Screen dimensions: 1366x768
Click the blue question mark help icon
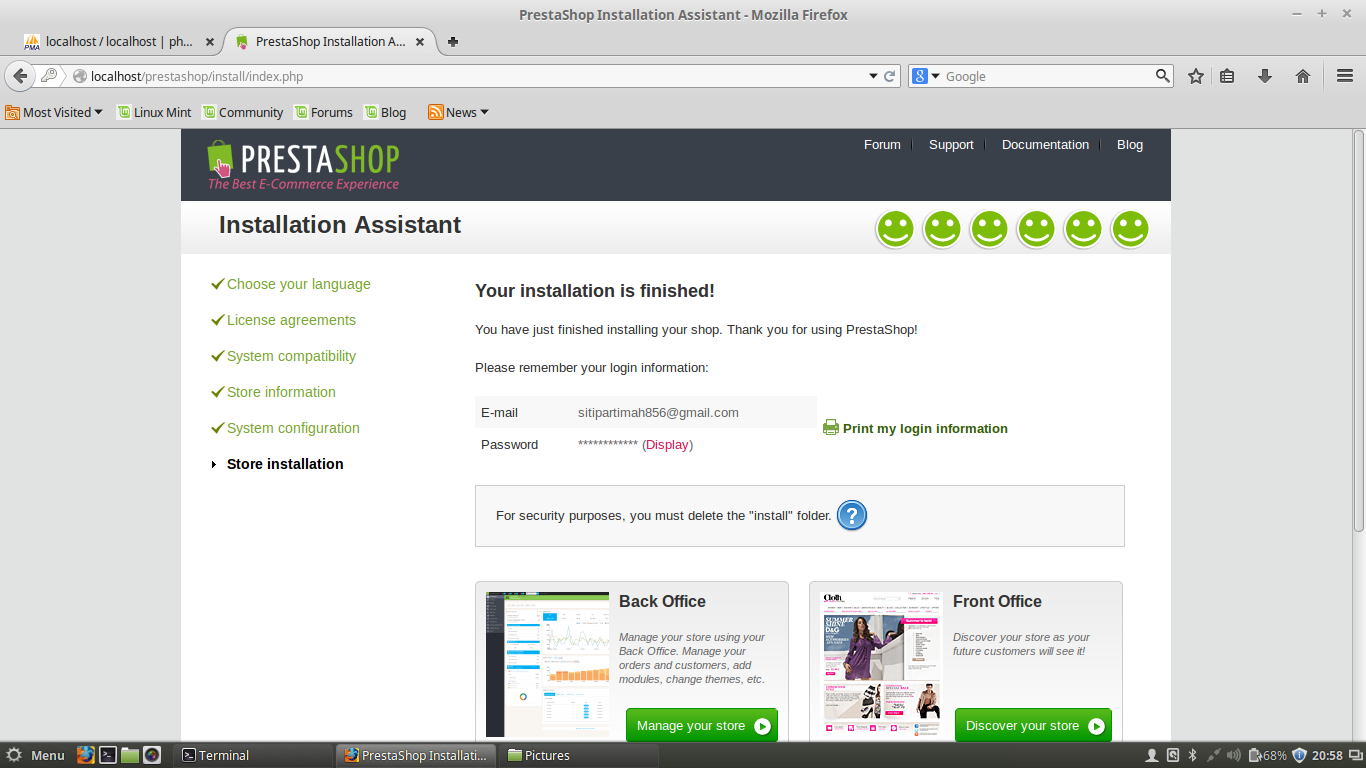coord(851,515)
